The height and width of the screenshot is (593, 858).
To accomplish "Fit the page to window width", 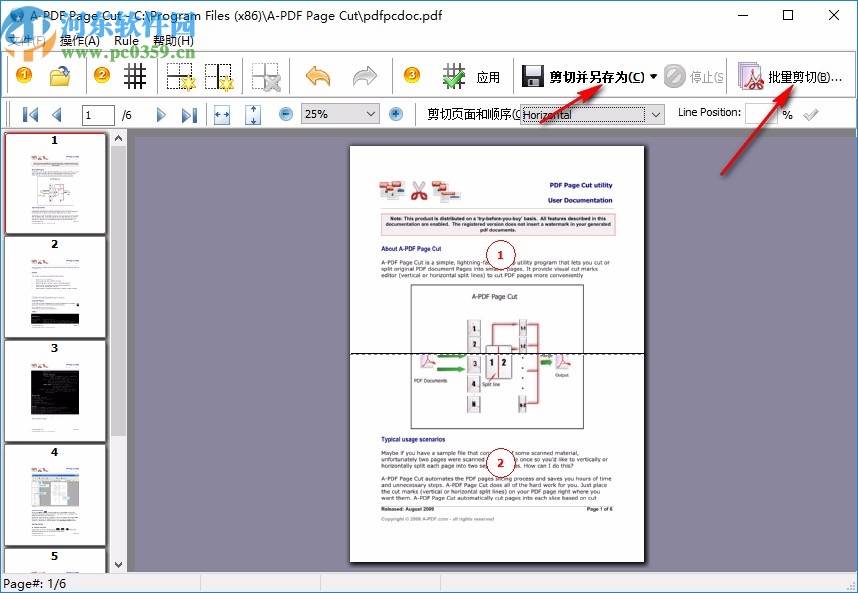I will [x=222, y=114].
